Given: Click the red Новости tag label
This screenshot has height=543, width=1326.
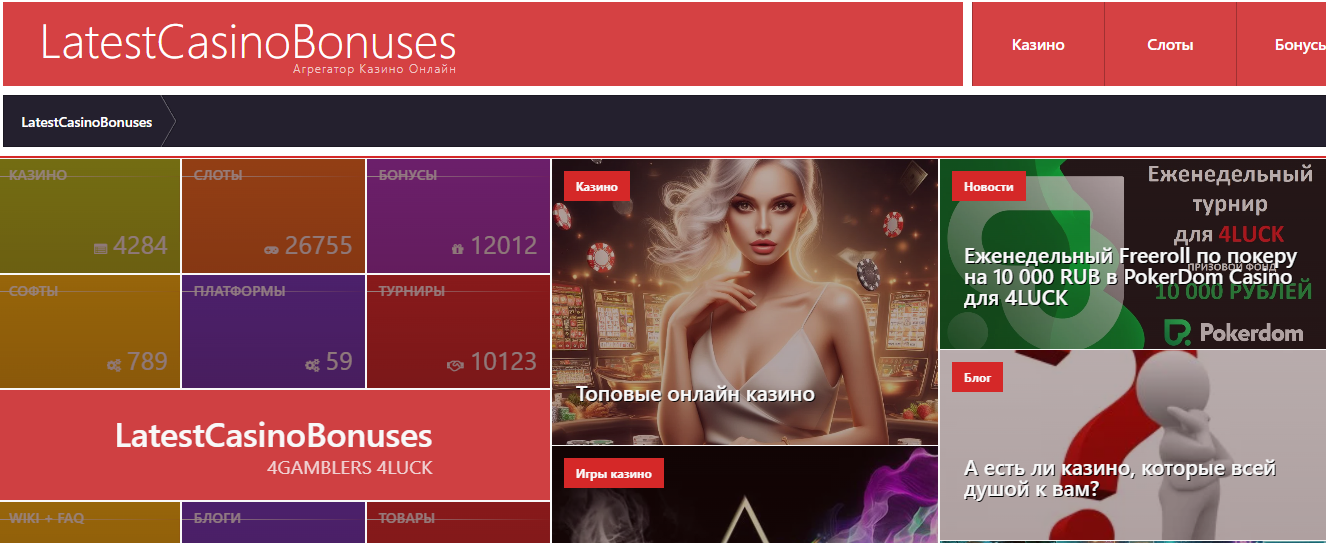Looking at the screenshot, I should coord(989,187).
